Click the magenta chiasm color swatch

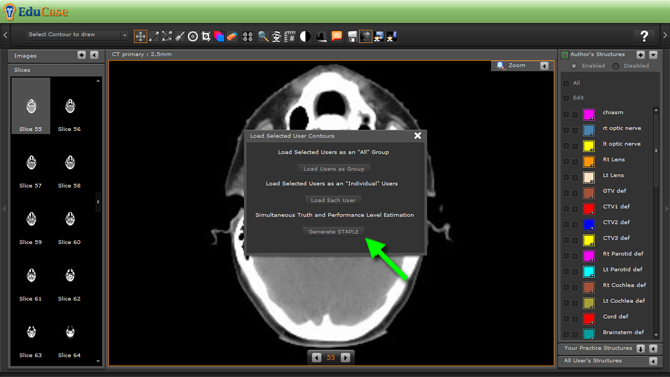point(589,114)
